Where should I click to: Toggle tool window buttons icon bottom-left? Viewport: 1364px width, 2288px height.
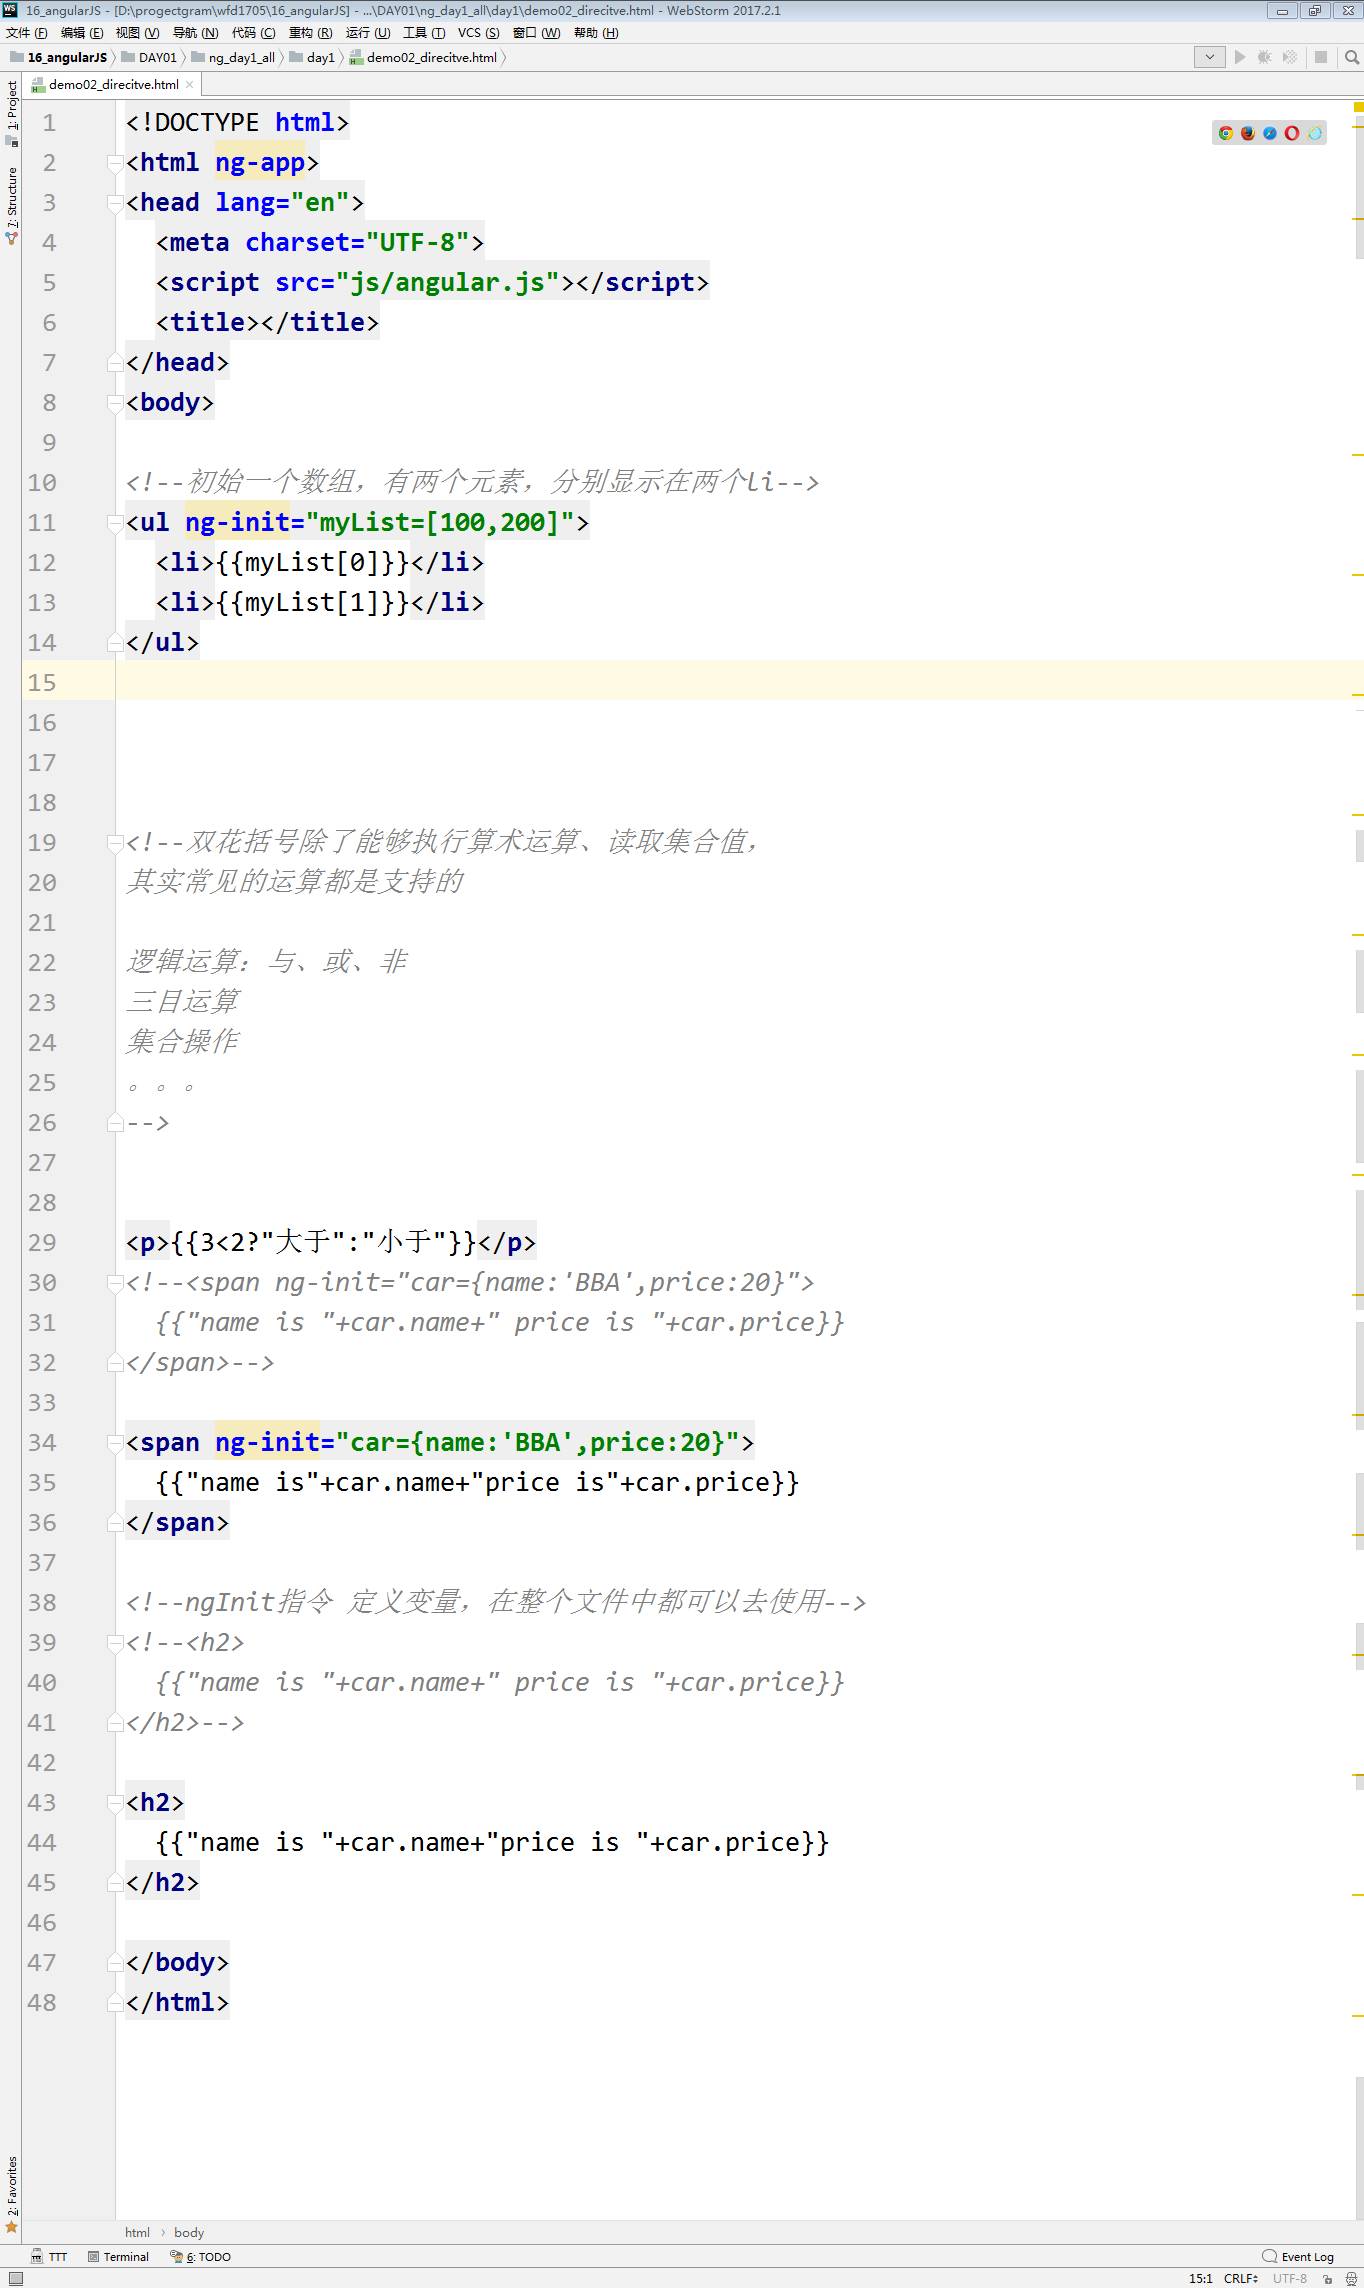pyautogui.click(x=15, y=2279)
